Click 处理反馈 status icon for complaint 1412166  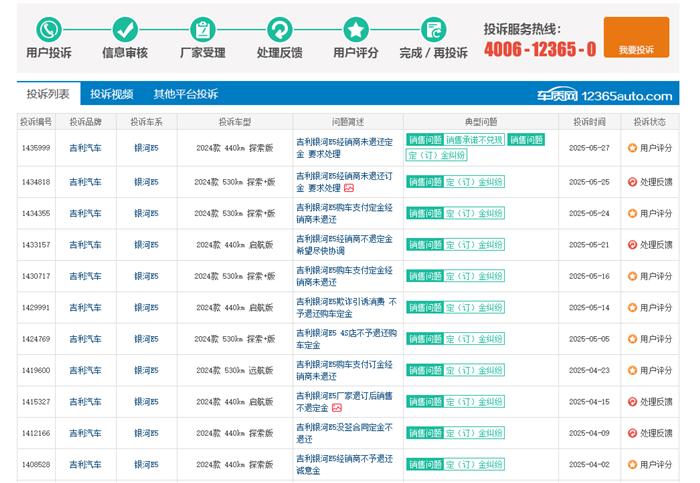coord(632,433)
